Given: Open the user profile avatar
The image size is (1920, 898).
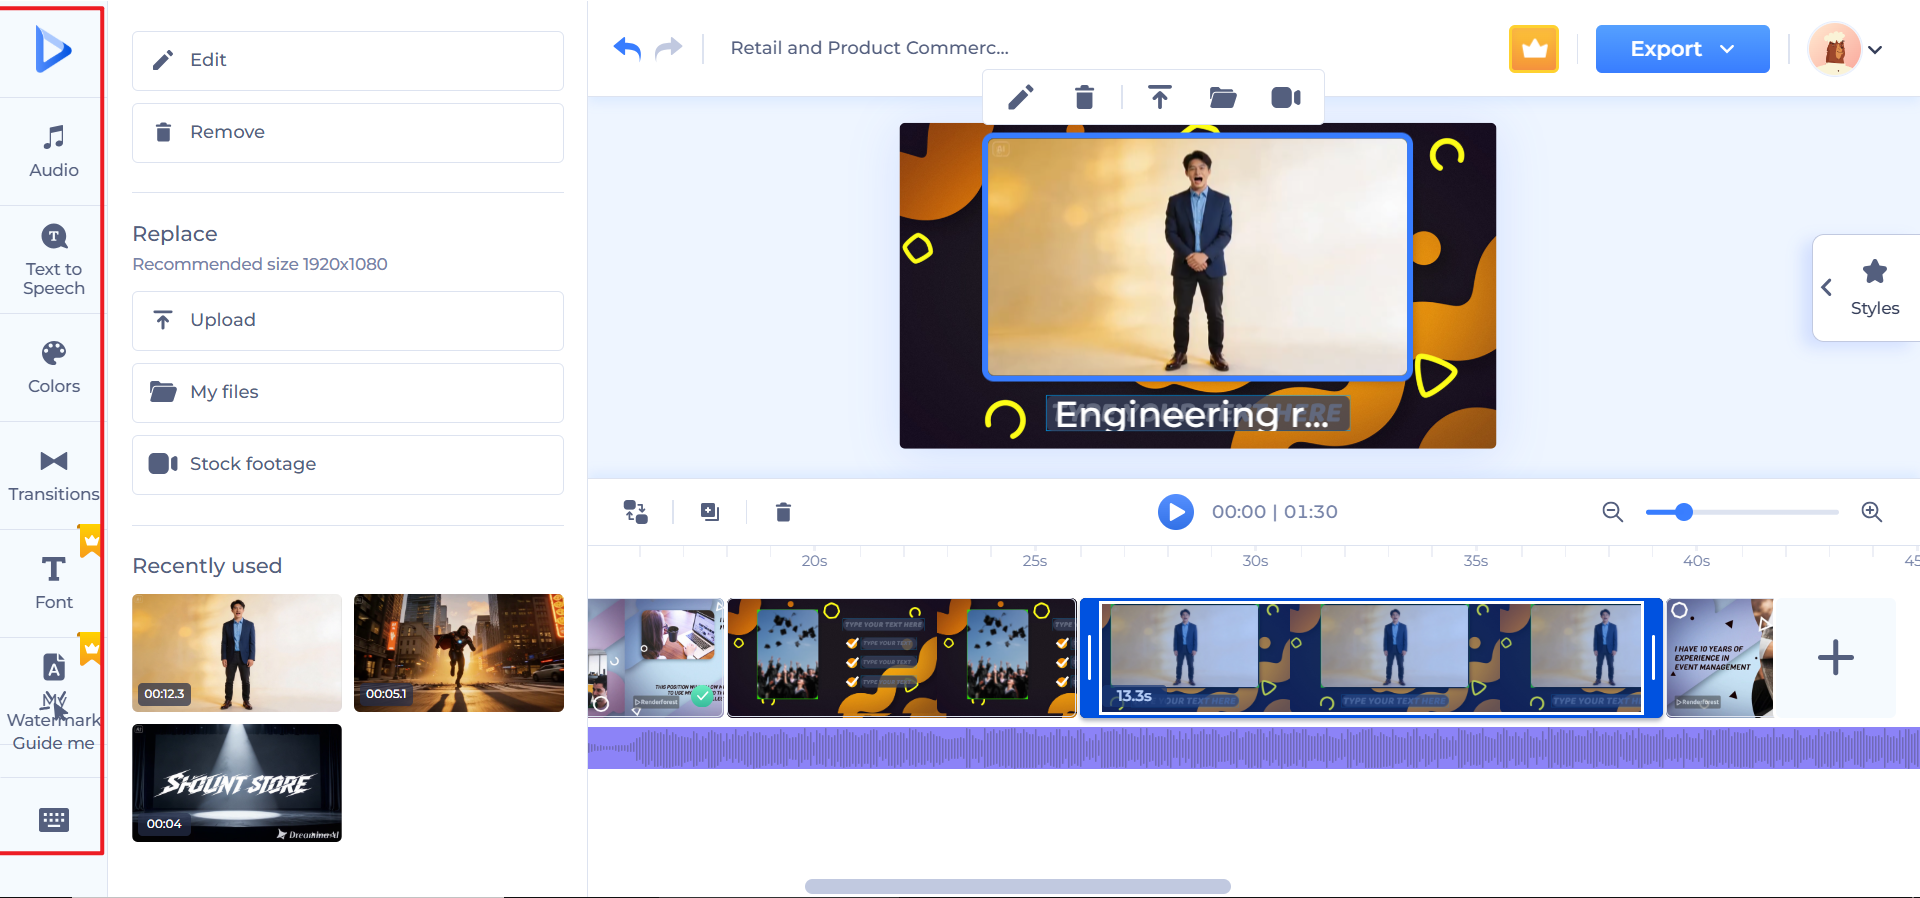Looking at the screenshot, I should click(1835, 49).
